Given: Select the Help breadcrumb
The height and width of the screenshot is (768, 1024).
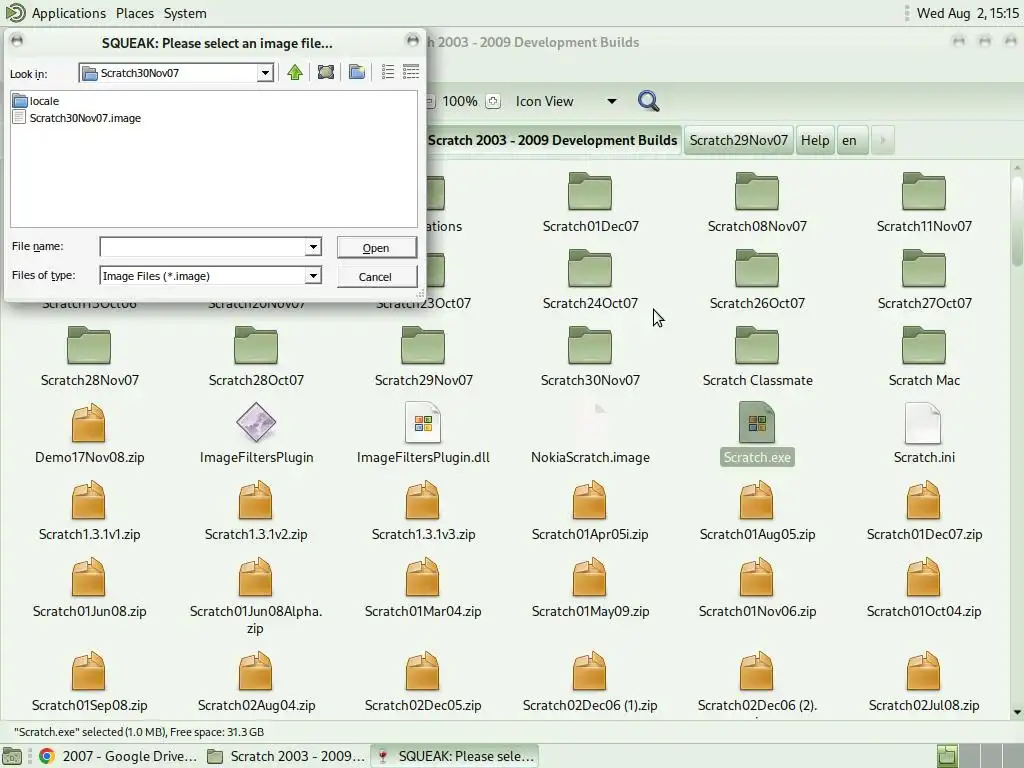Looking at the screenshot, I should [x=815, y=140].
